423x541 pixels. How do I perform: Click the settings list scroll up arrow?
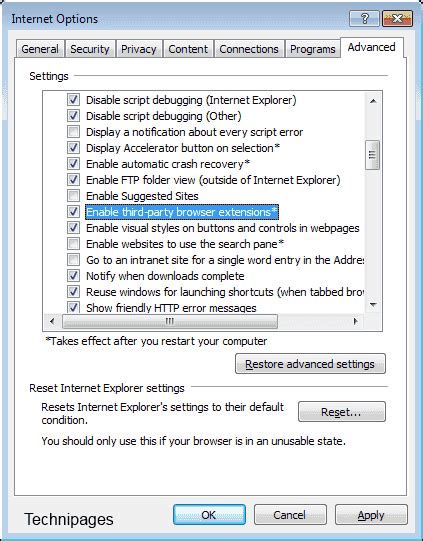click(373, 101)
